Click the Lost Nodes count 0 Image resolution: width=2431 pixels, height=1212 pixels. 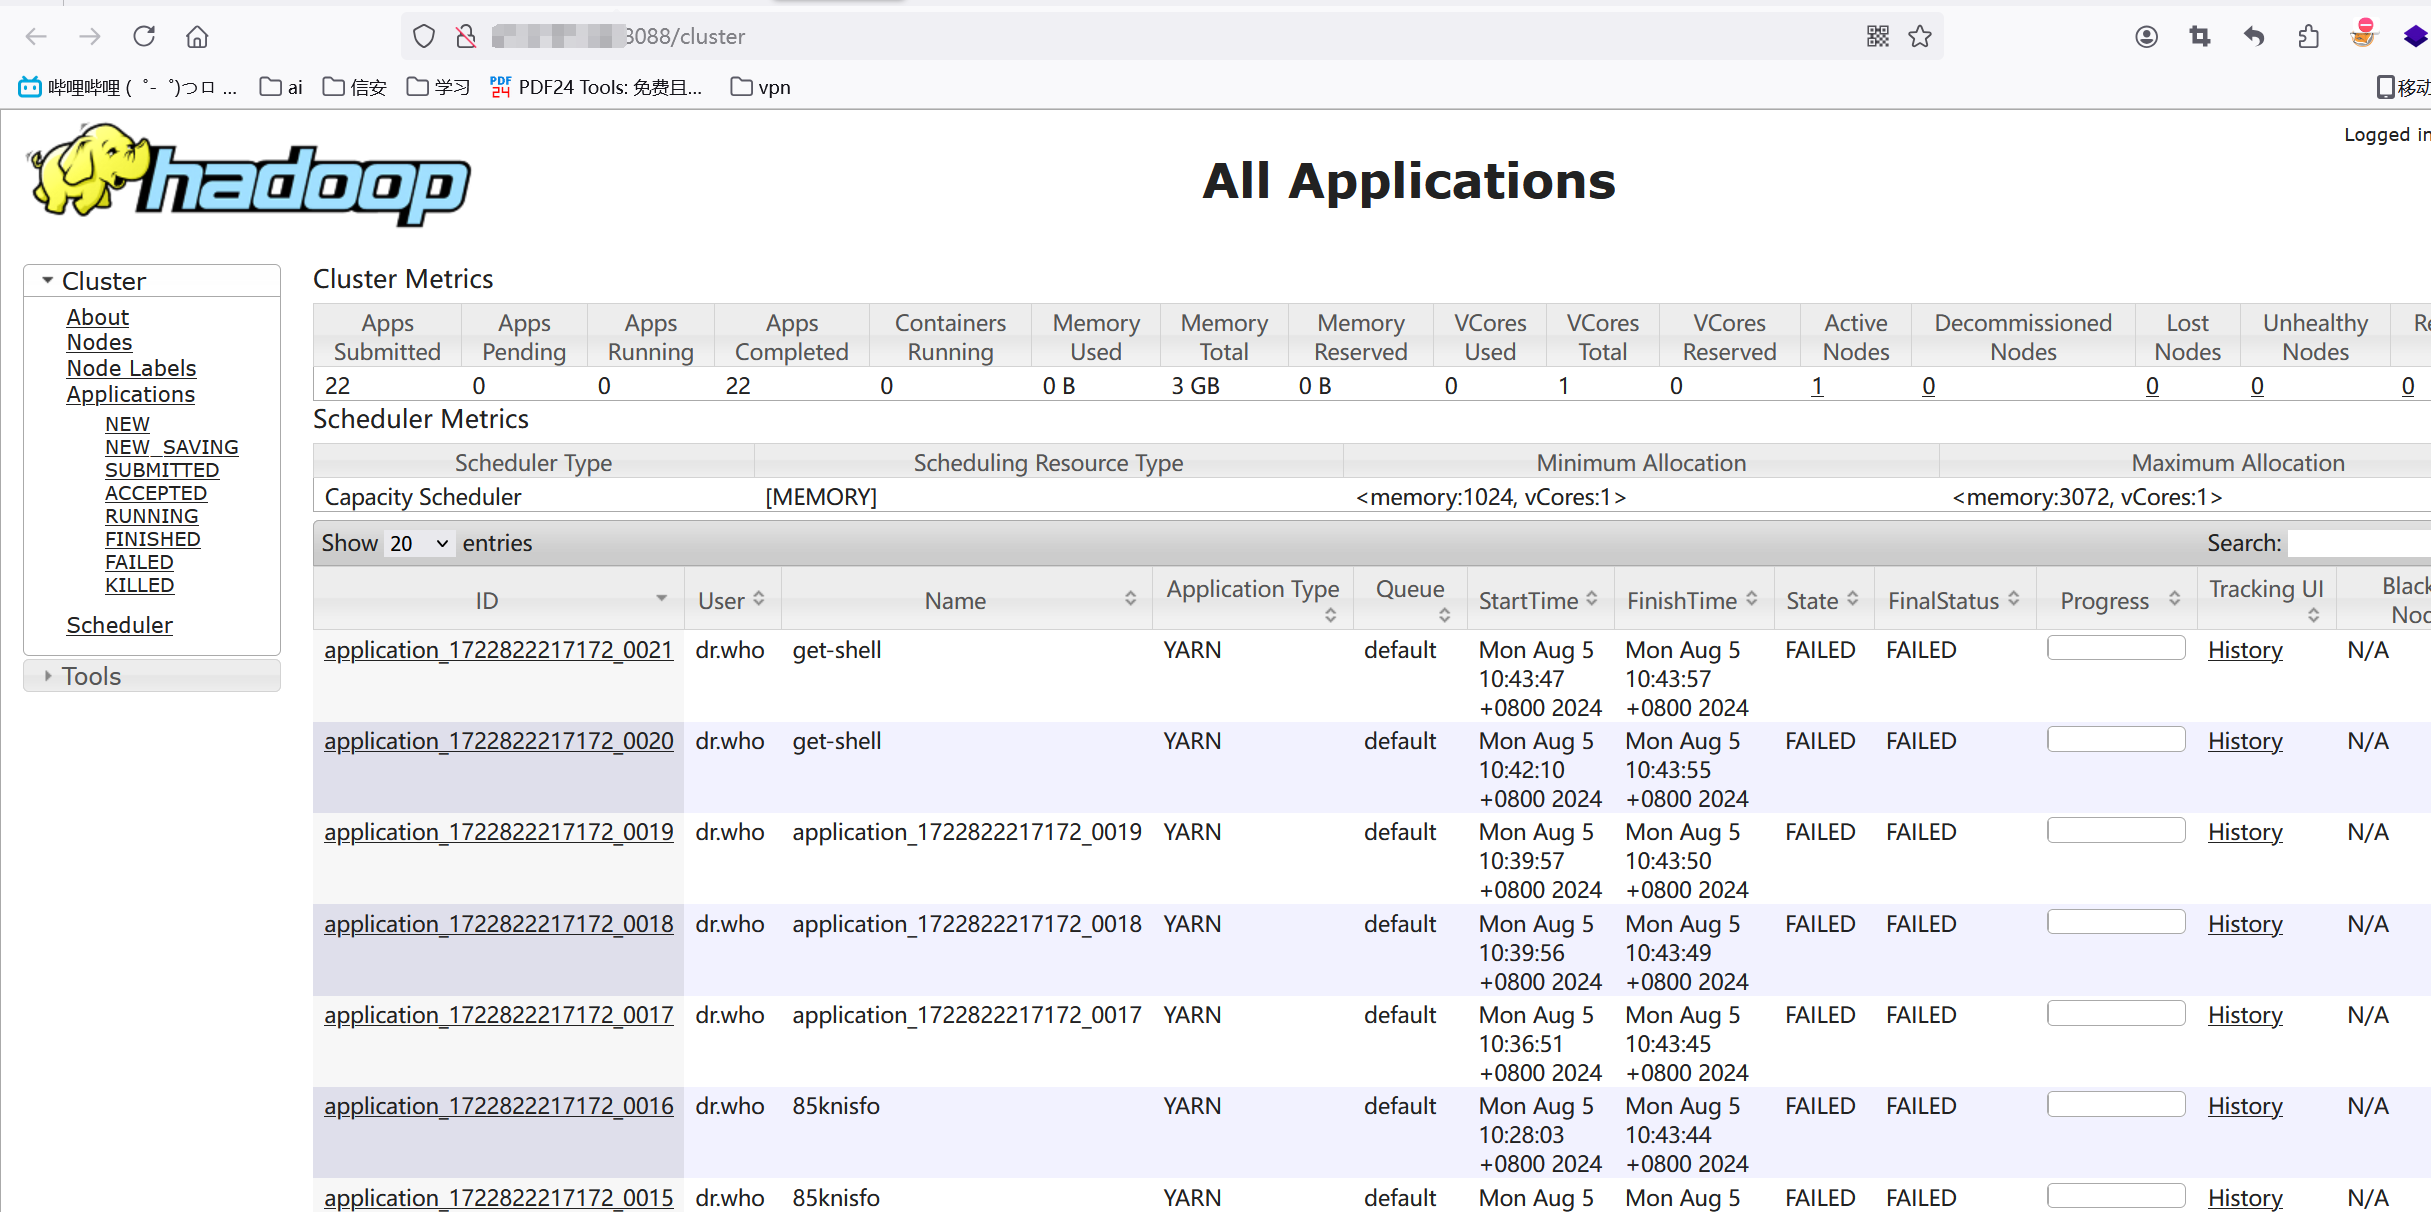(2152, 386)
